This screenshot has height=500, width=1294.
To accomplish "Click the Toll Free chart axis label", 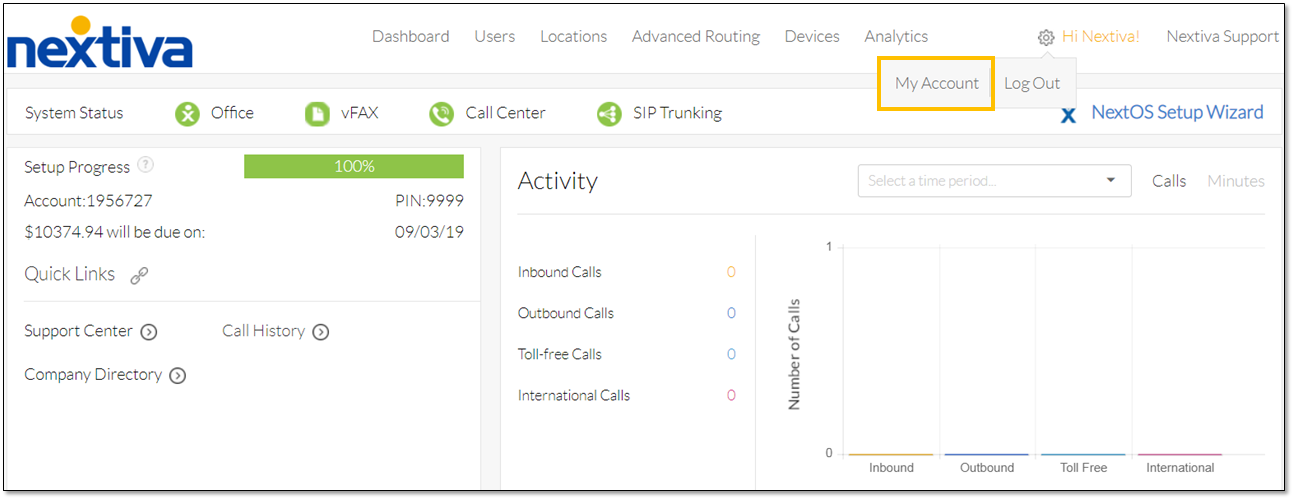I will 1084,468.
